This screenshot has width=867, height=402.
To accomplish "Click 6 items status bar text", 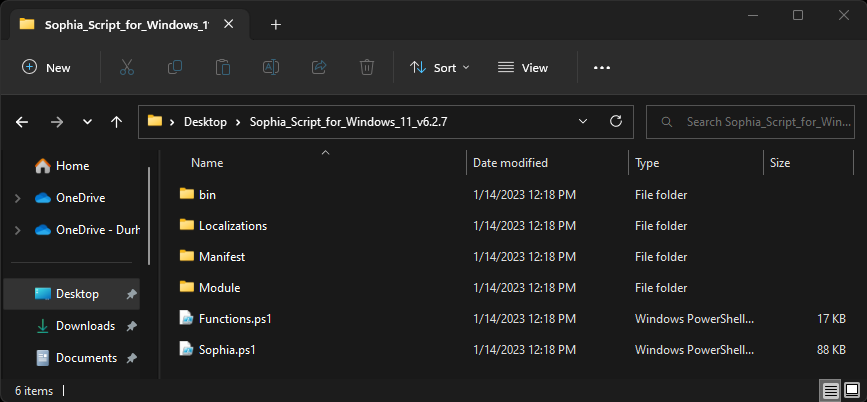I will pos(34,391).
